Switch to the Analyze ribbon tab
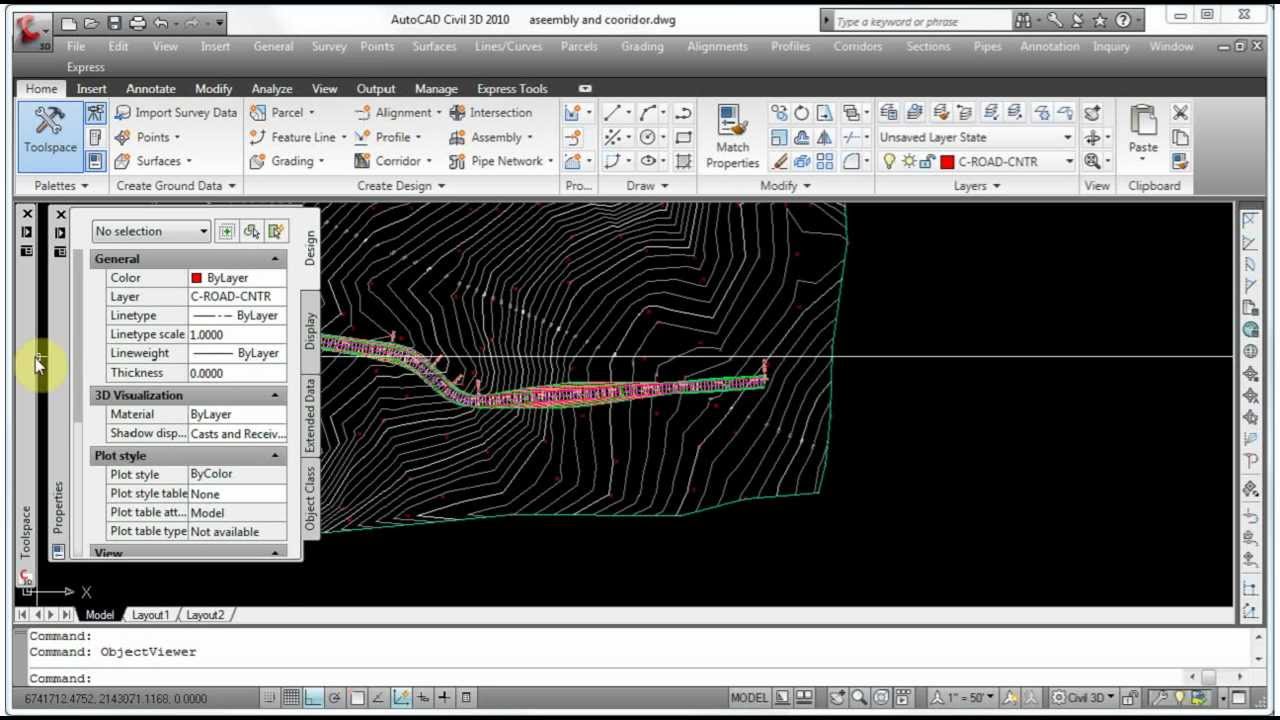This screenshot has width=1280, height=720. pos(272,89)
